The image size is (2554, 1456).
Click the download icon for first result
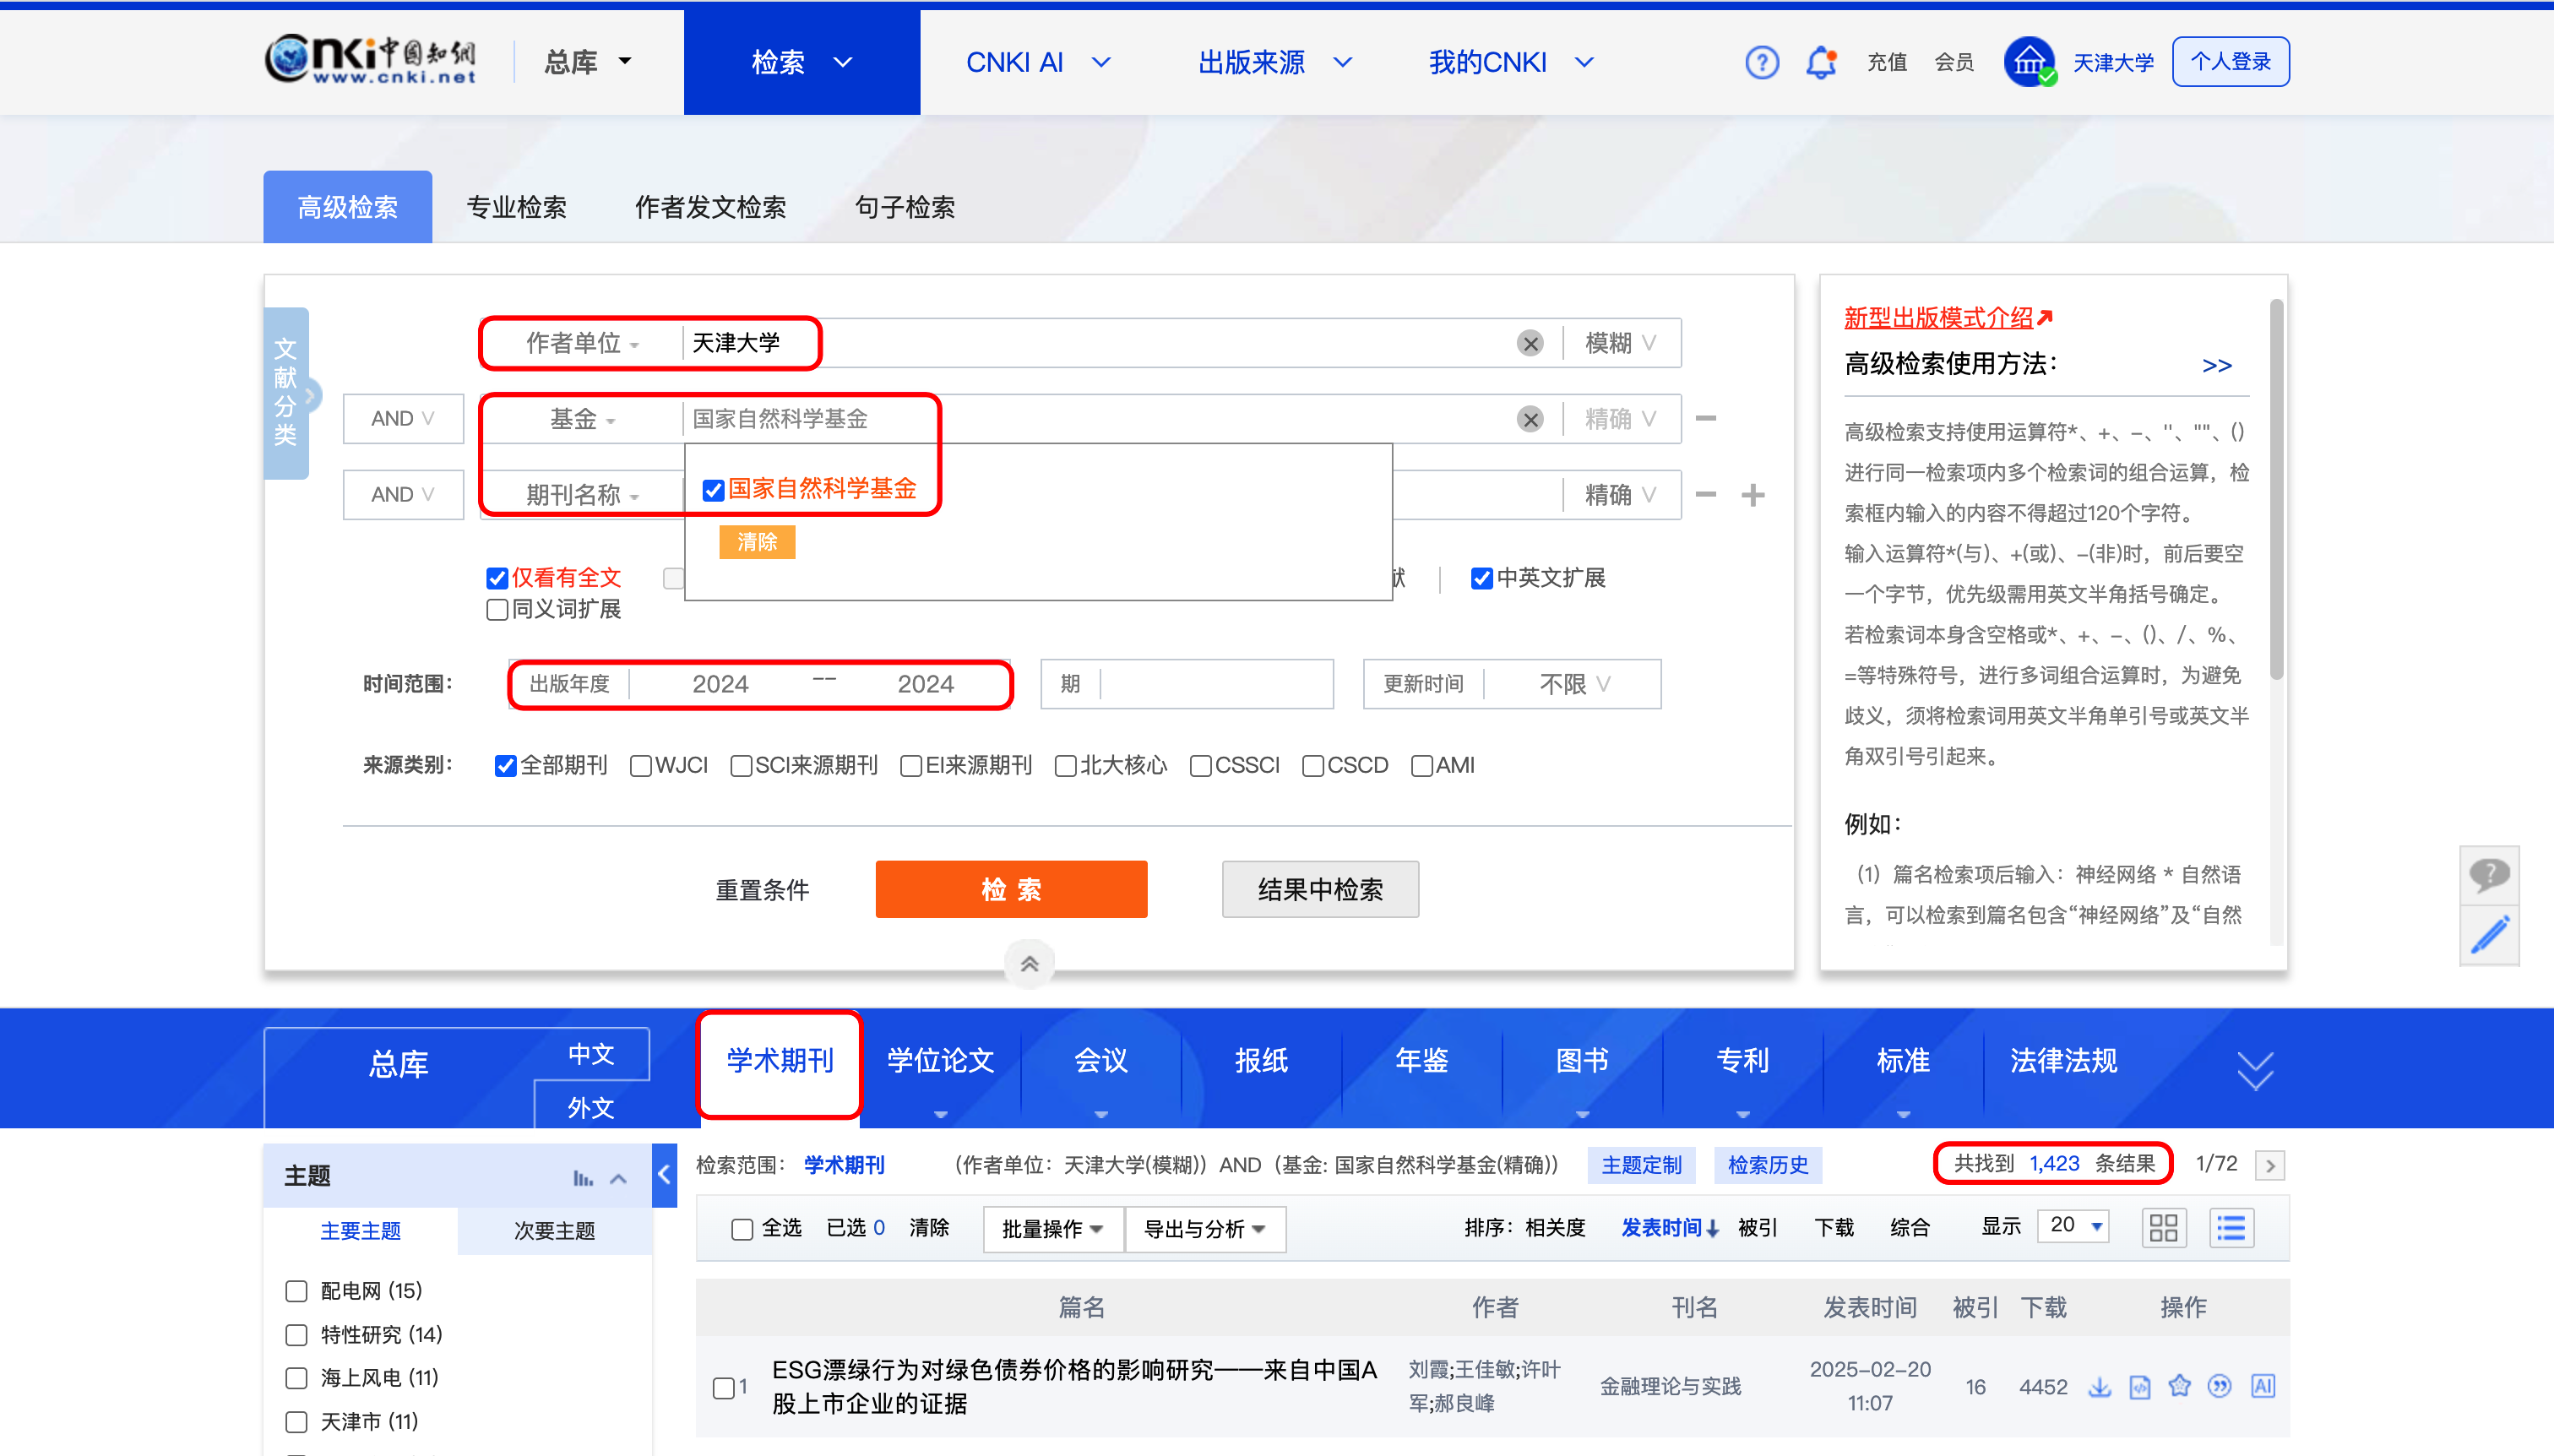(2099, 1387)
